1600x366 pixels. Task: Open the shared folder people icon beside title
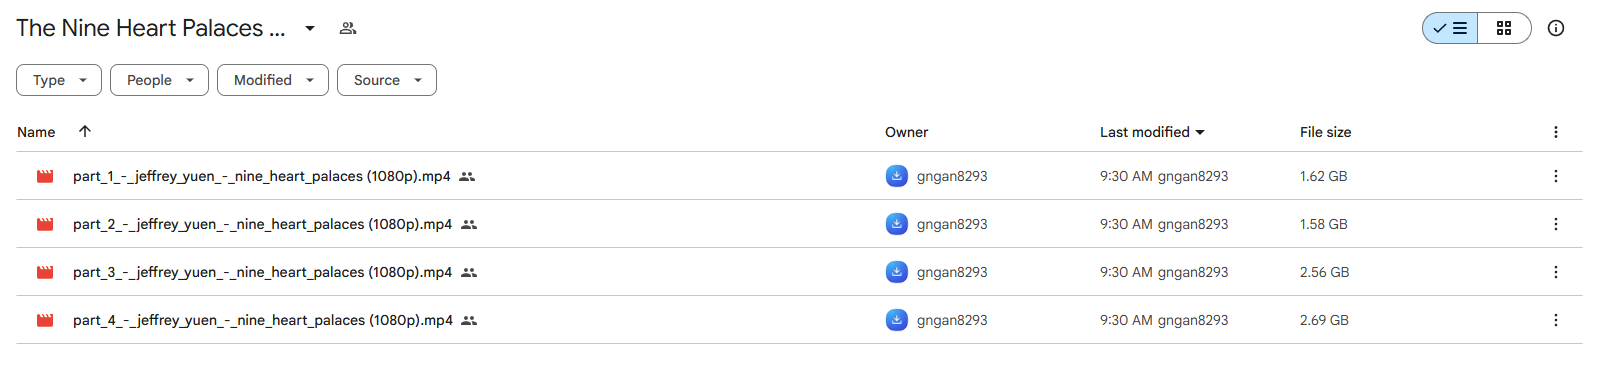[x=348, y=28]
